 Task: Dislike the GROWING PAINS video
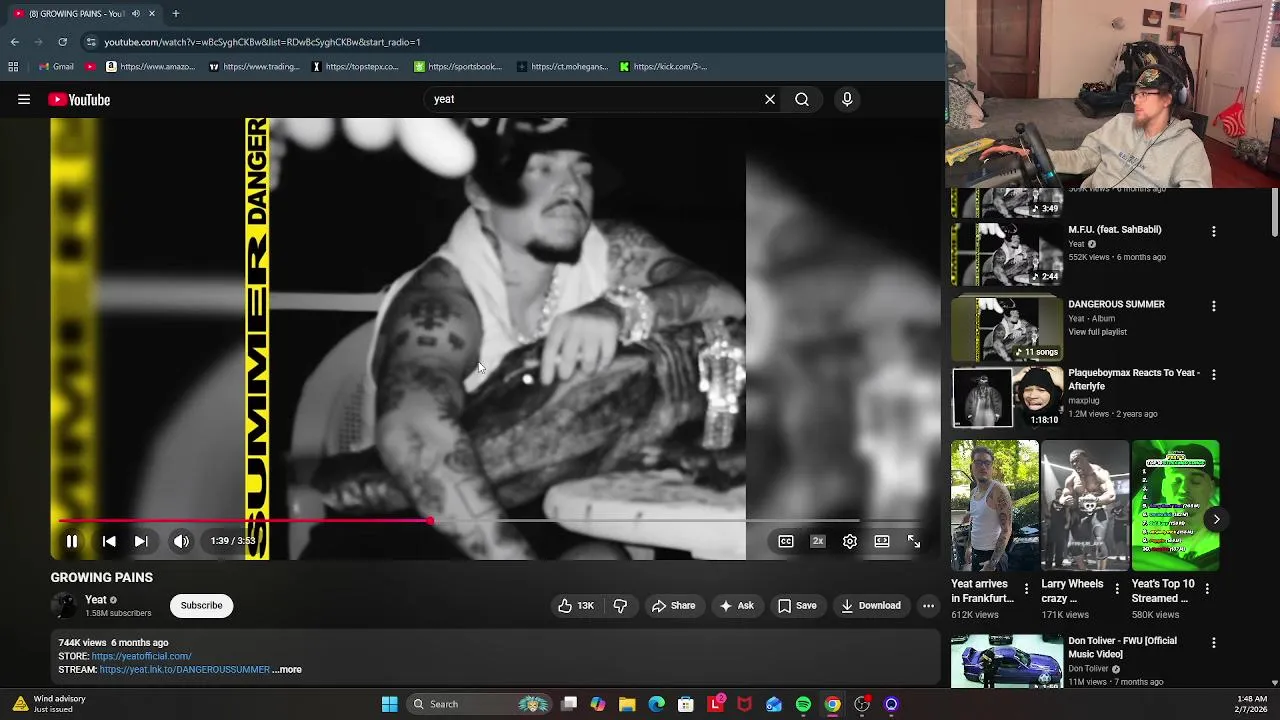[x=620, y=605]
